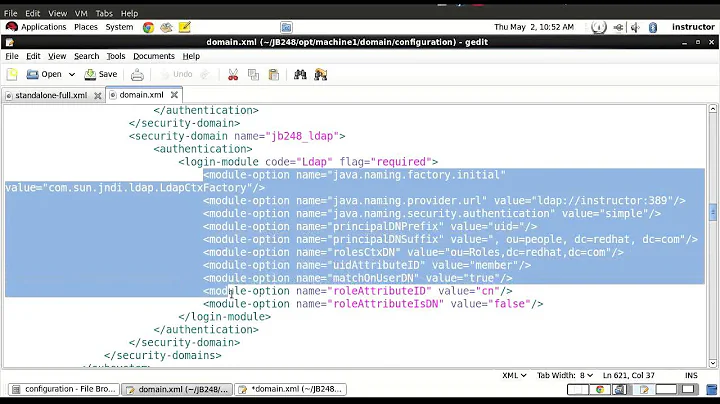
Task: Click the Redo icon next to Undo
Action: point(205,74)
